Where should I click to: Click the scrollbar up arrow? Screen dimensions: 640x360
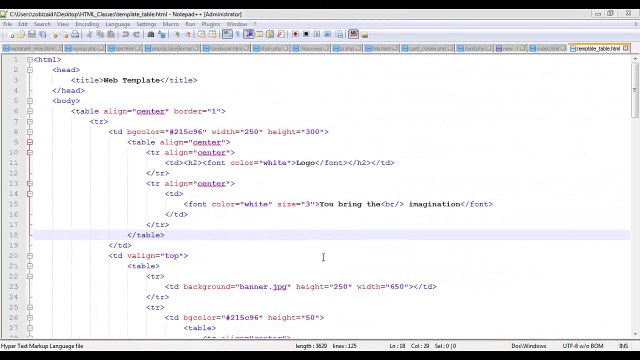point(635,59)
